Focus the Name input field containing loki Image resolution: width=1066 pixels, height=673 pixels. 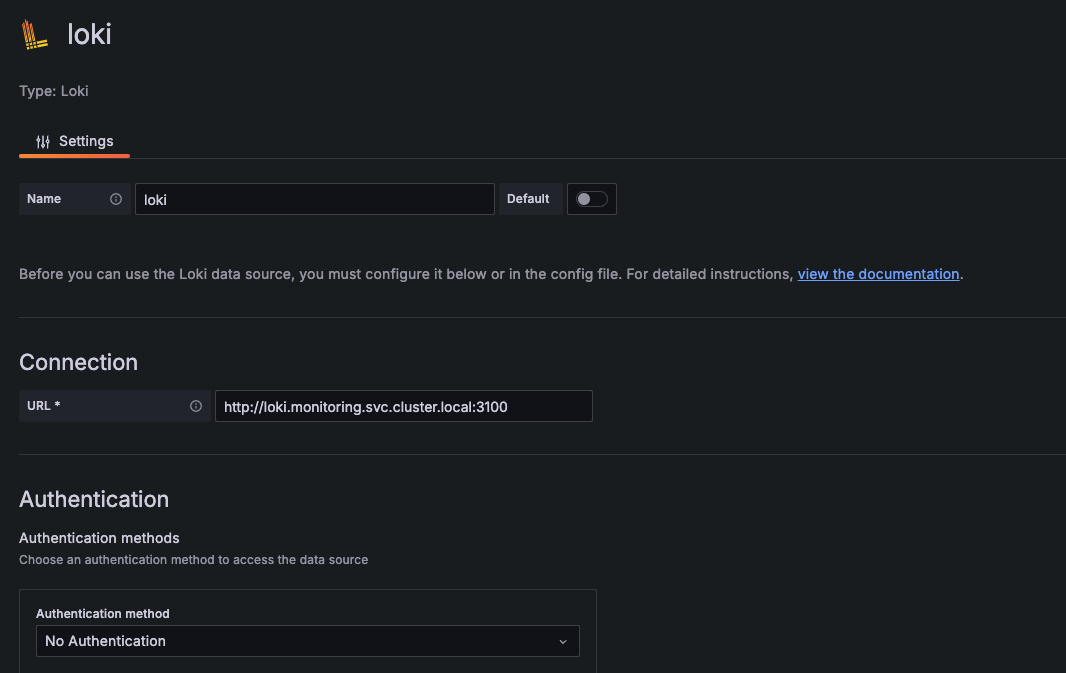(x=315, y=199)
